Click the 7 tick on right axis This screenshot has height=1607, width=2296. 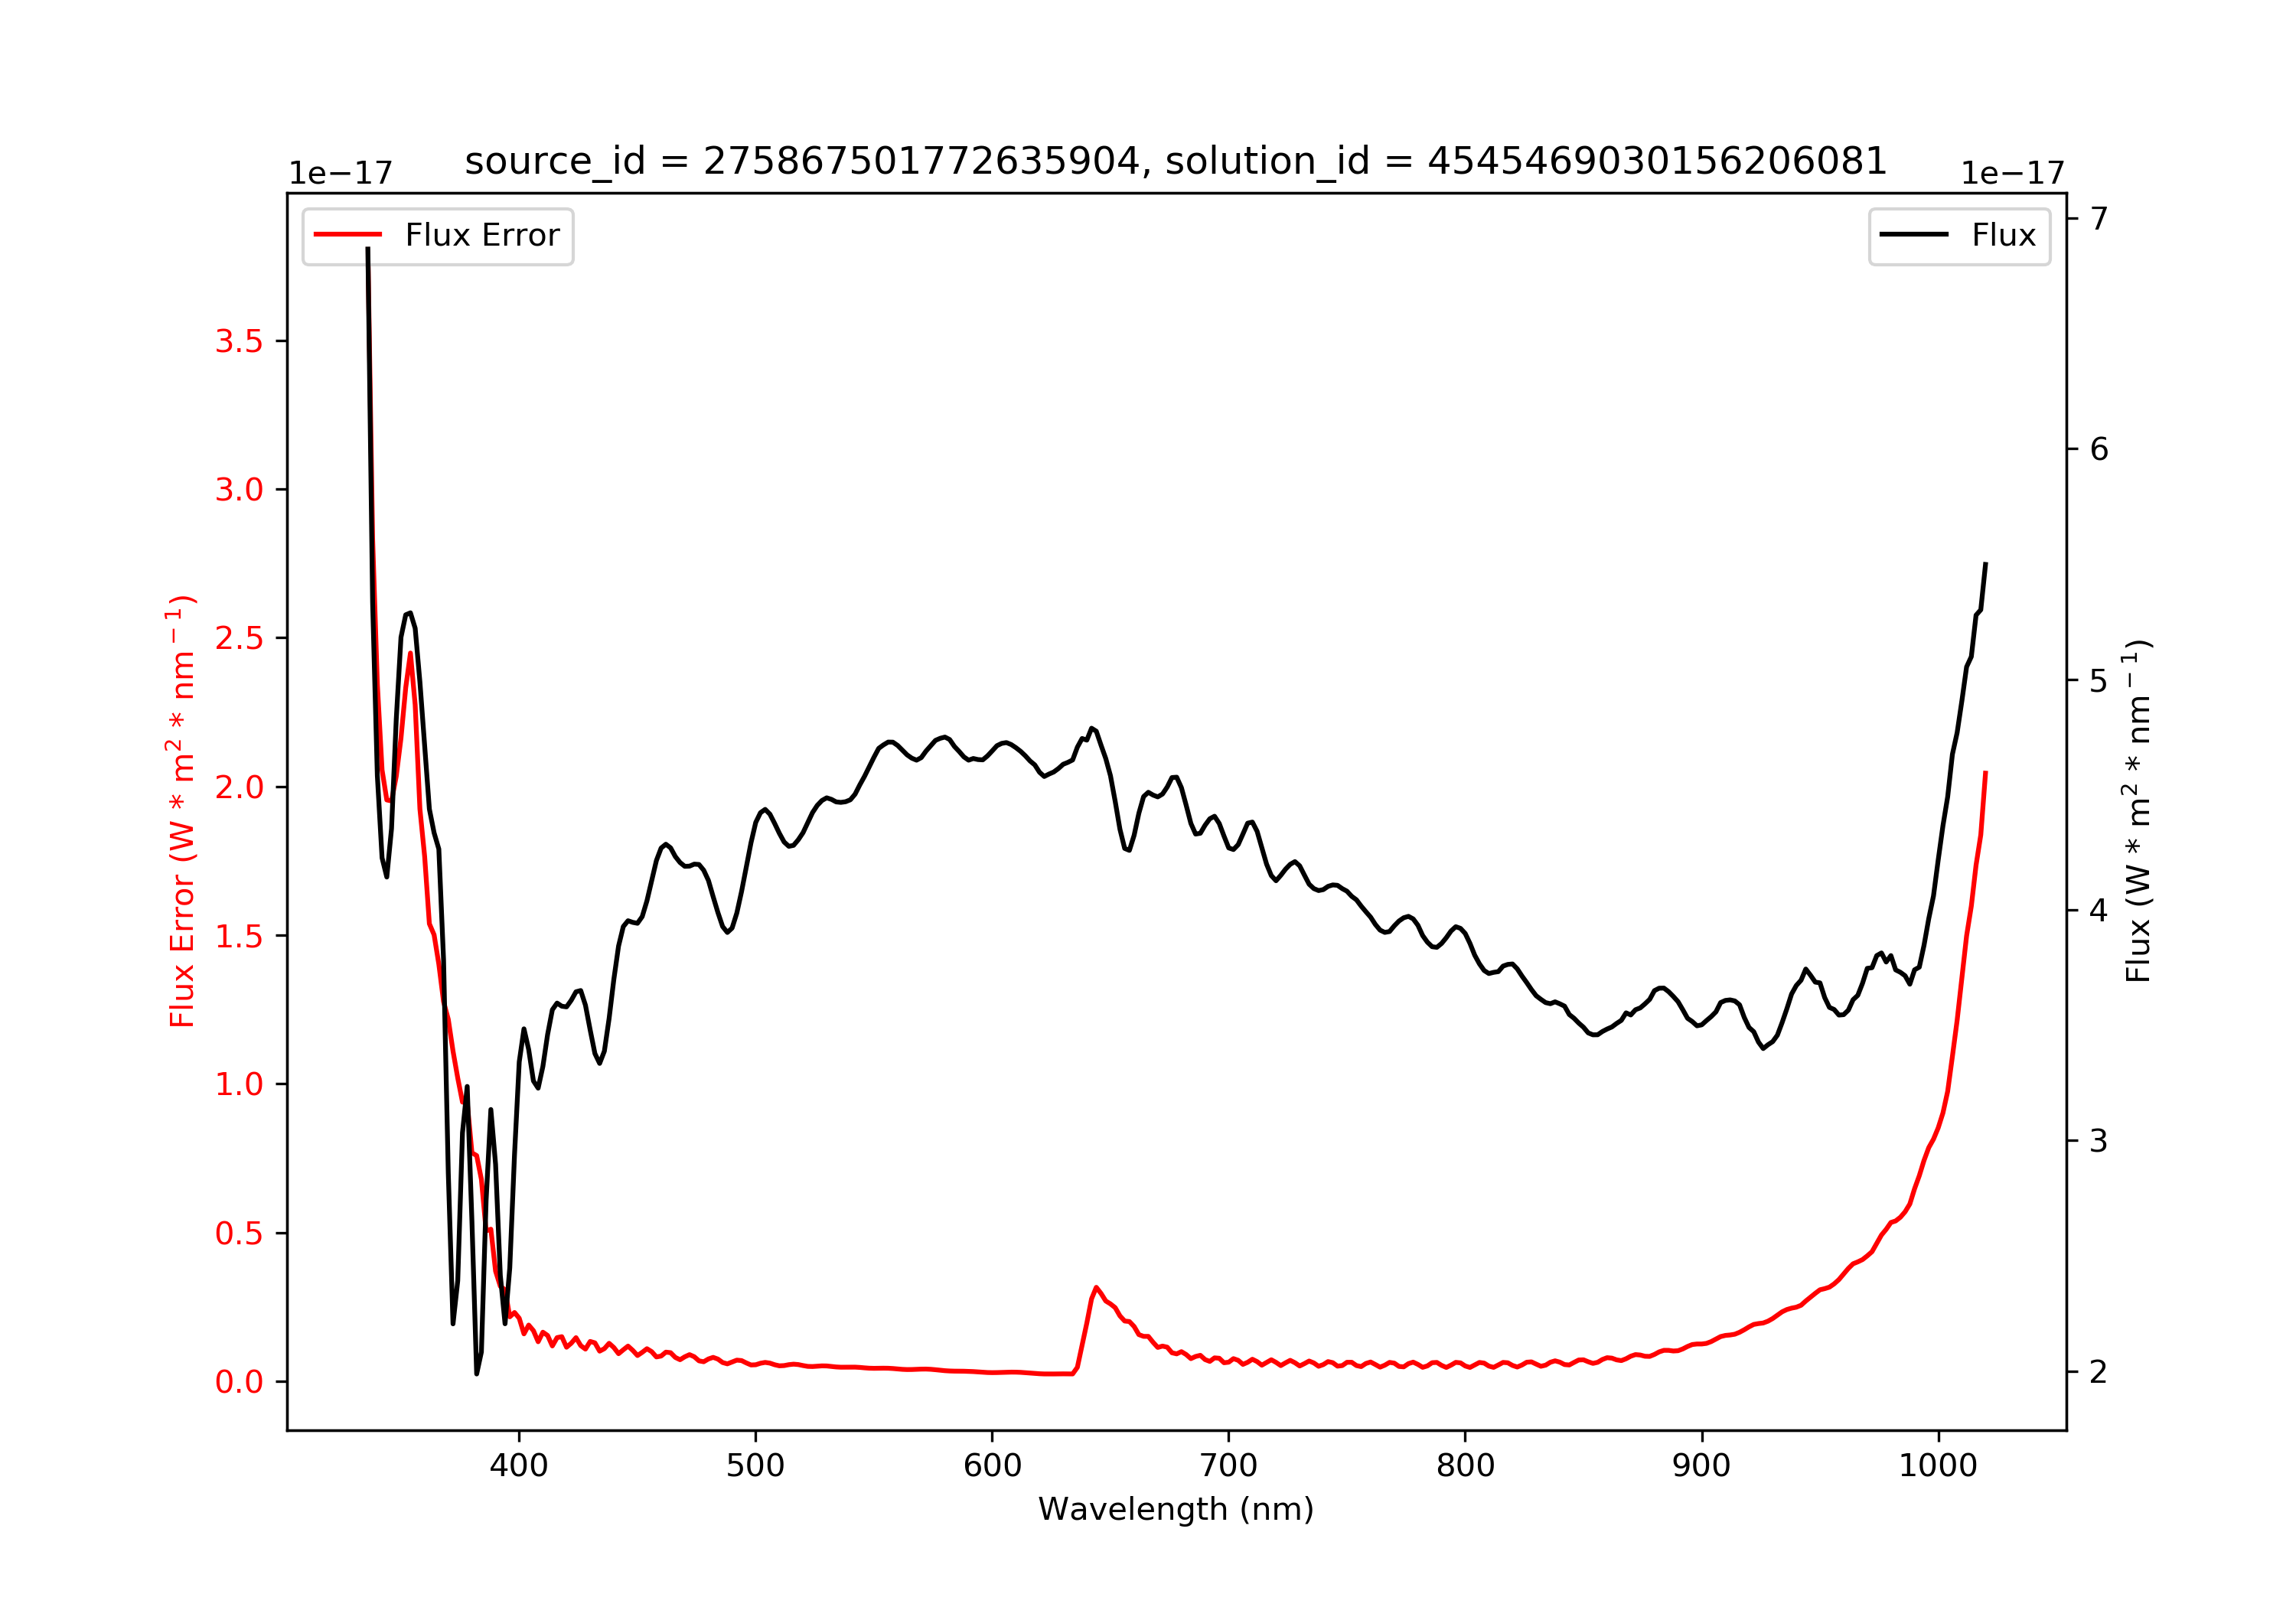tap(2099, 218)
